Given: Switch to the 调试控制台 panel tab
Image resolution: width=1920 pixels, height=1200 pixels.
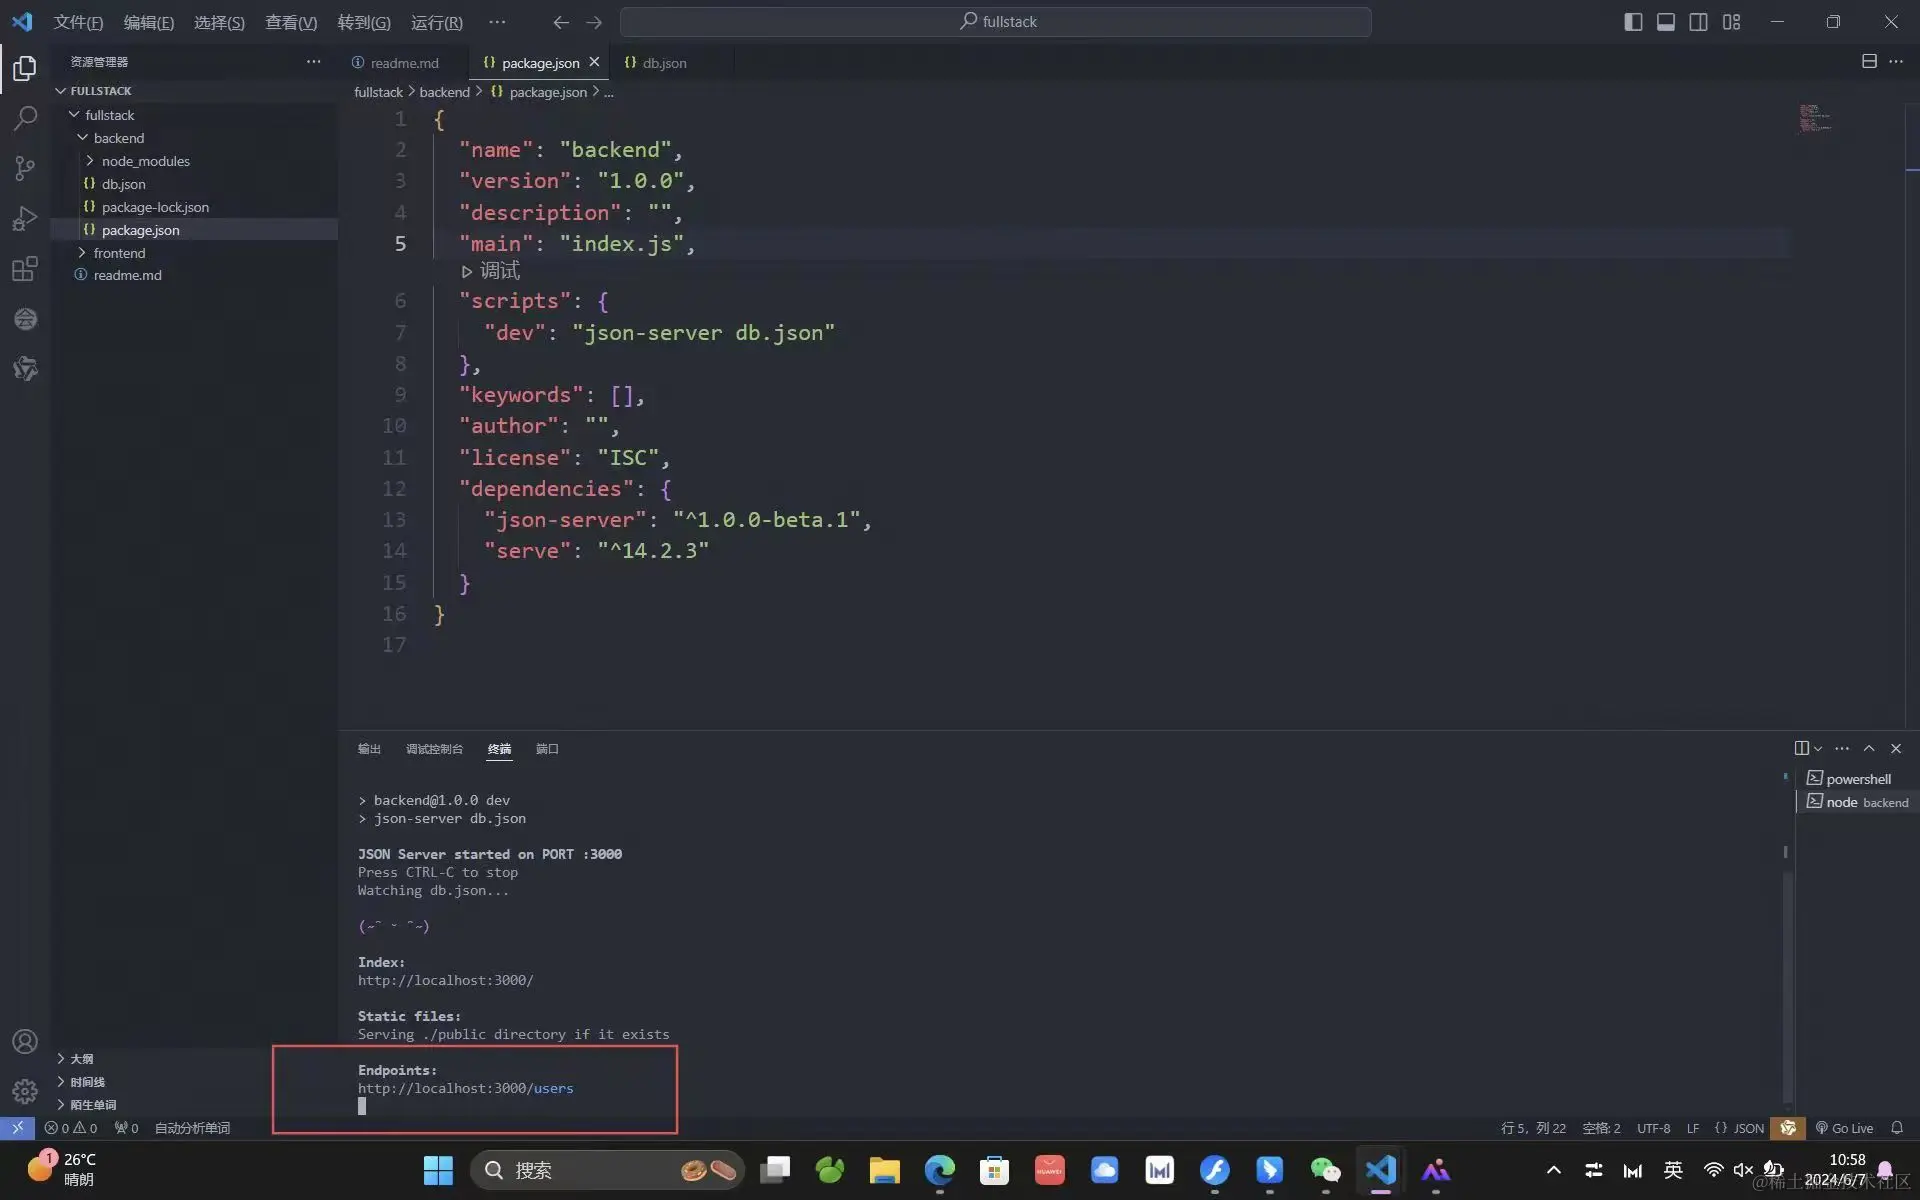Looking at the screenshot, I should (x=434, y=749).
